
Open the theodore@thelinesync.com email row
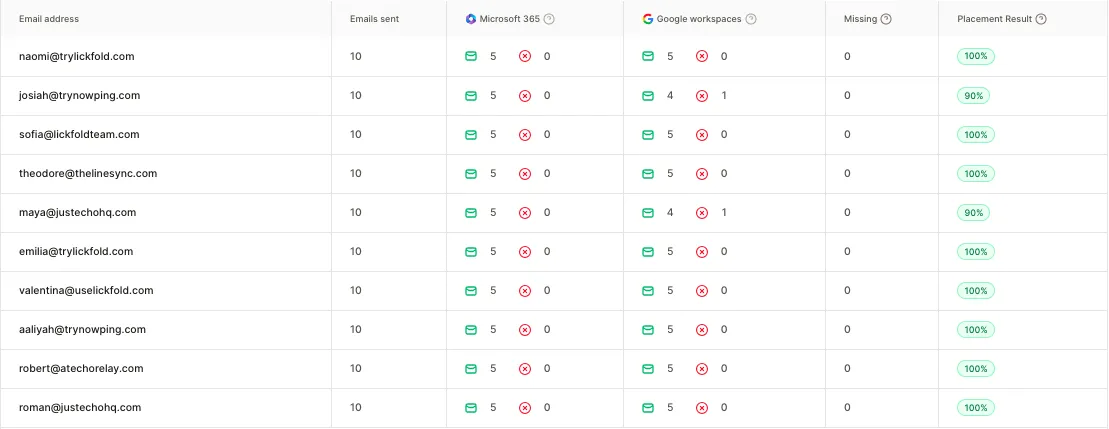pos(88,174)
